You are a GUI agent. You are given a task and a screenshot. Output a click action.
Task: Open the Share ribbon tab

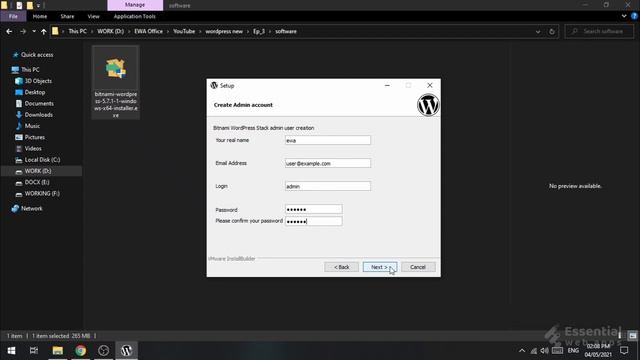[67, 16]
